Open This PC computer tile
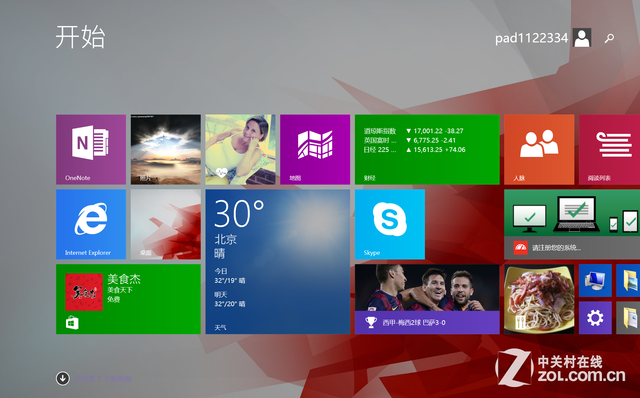Image resolution: width=640 pixels, height=398 pixels. [x=595, y=280]
